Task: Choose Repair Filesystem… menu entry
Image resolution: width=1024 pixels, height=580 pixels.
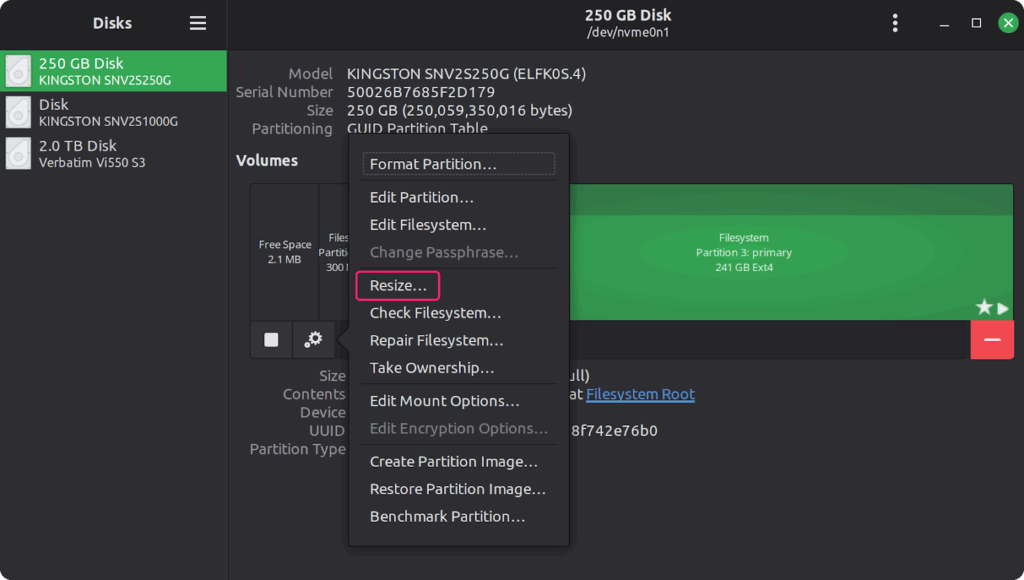Action: coord(459,340)
